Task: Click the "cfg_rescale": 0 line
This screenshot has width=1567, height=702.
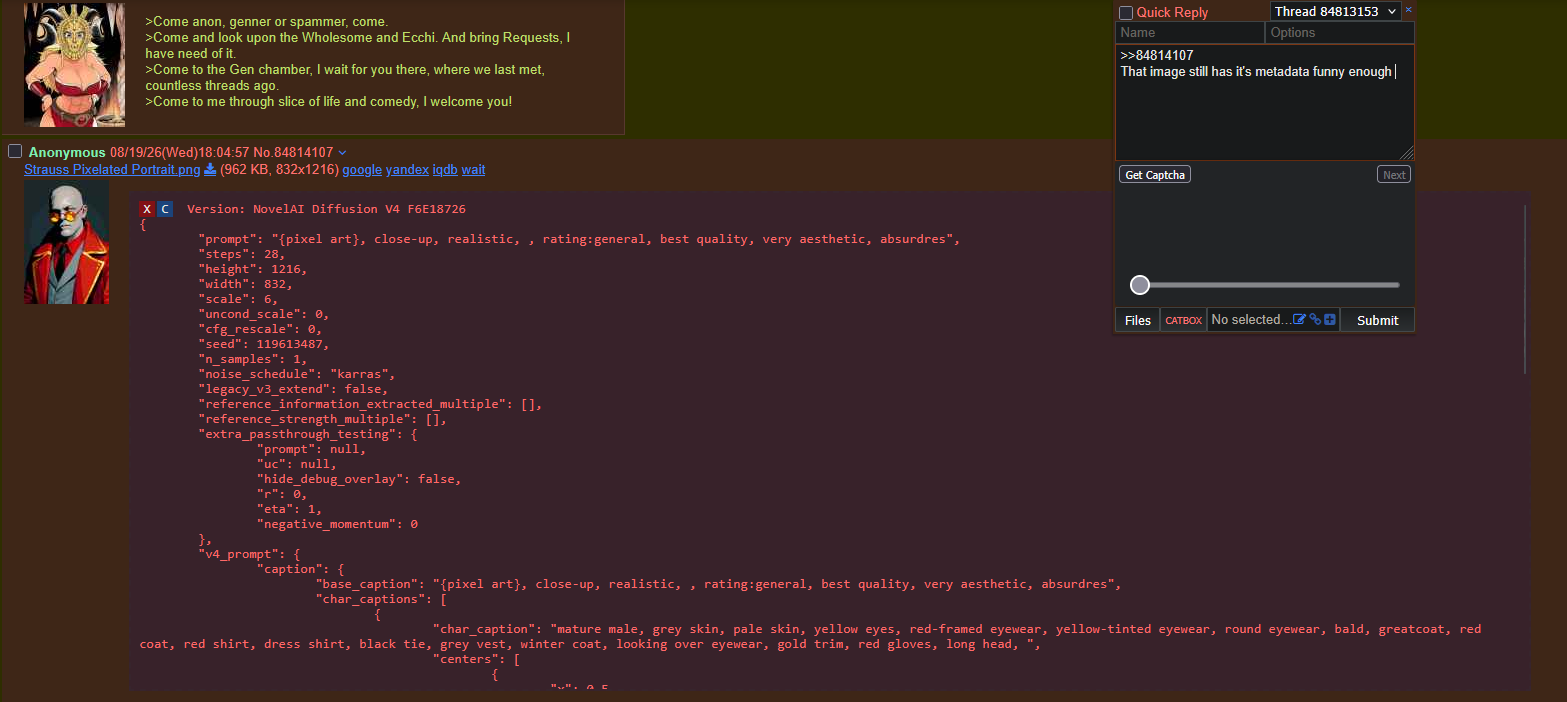Action: tap(260, 329)
